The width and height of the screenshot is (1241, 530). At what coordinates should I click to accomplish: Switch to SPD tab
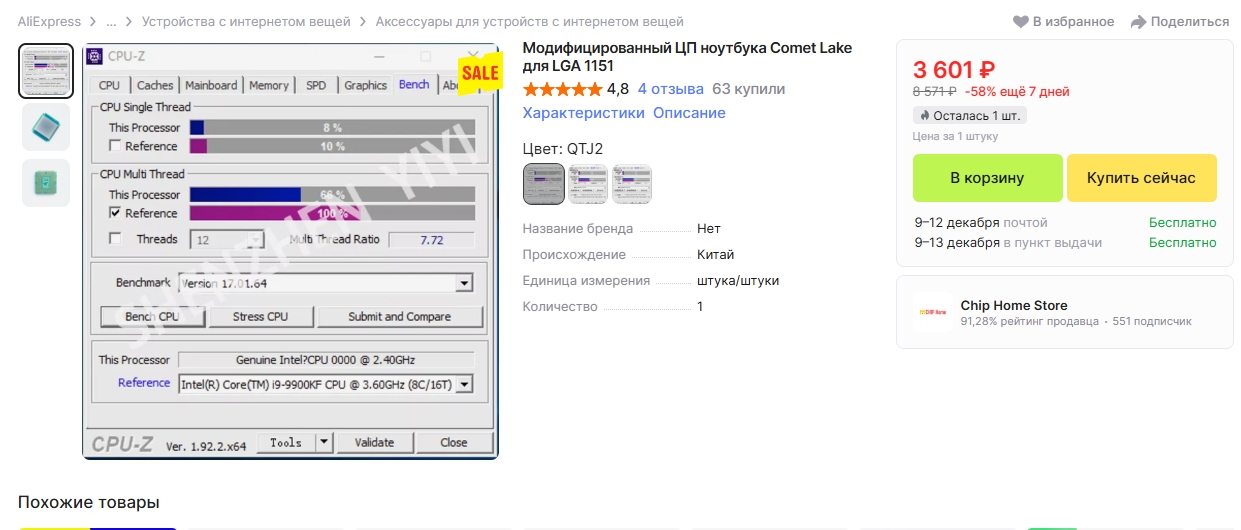click(x=316, y=86)
